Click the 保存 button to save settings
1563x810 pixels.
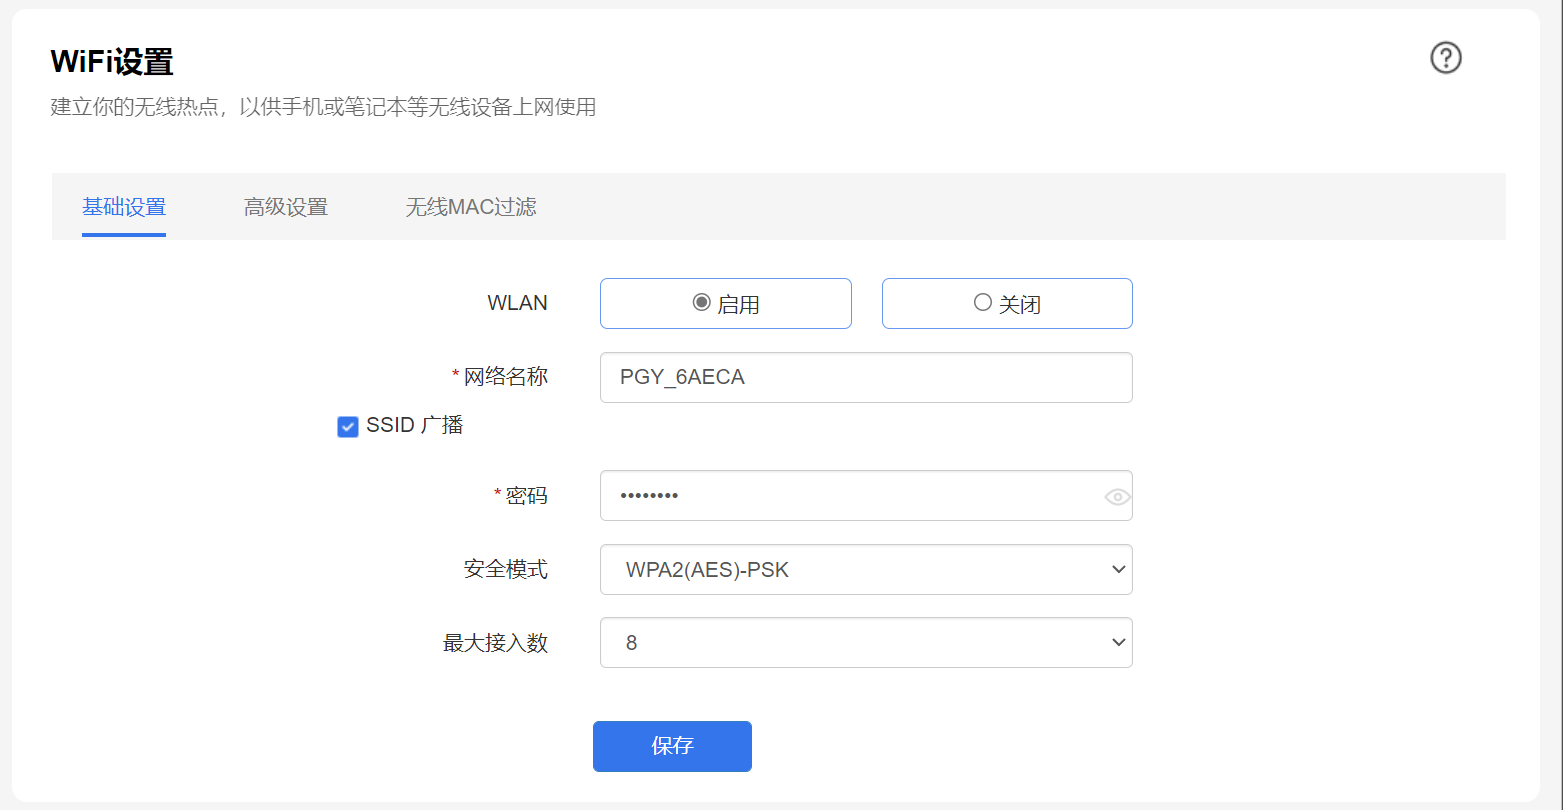[x=672, y=746]
